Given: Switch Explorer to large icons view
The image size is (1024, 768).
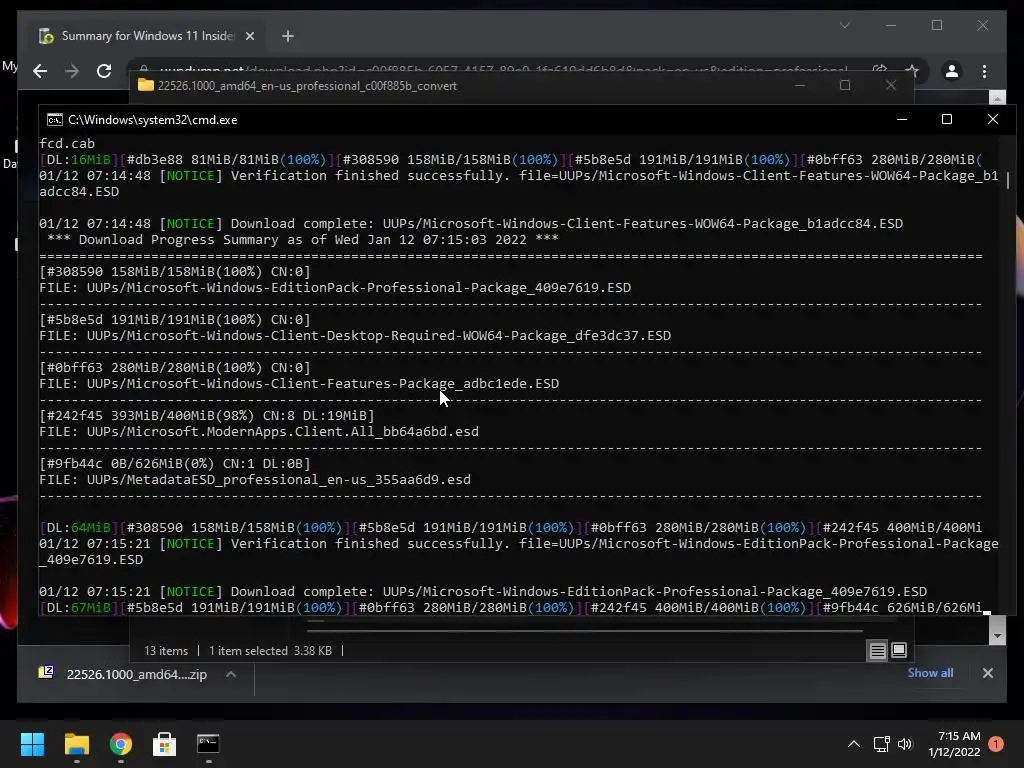Looking at the screenshot, I should pyautogui.click(x=899, y=650).
